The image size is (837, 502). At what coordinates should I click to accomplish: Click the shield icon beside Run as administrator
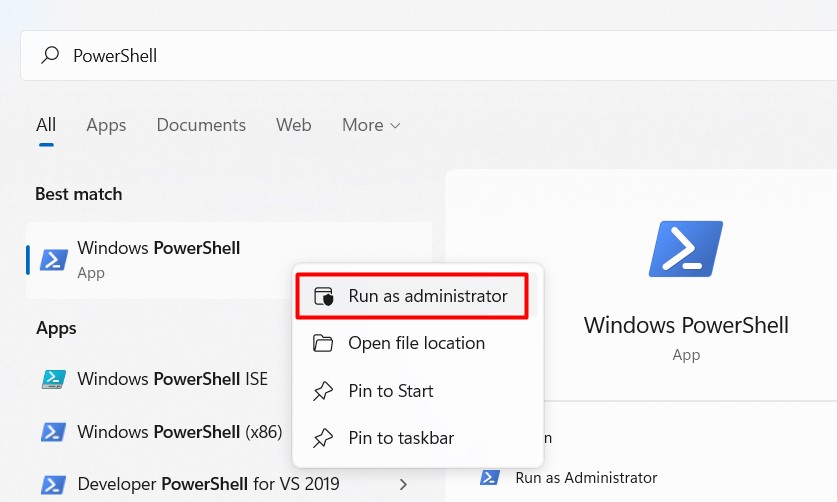tap(323, 296)
